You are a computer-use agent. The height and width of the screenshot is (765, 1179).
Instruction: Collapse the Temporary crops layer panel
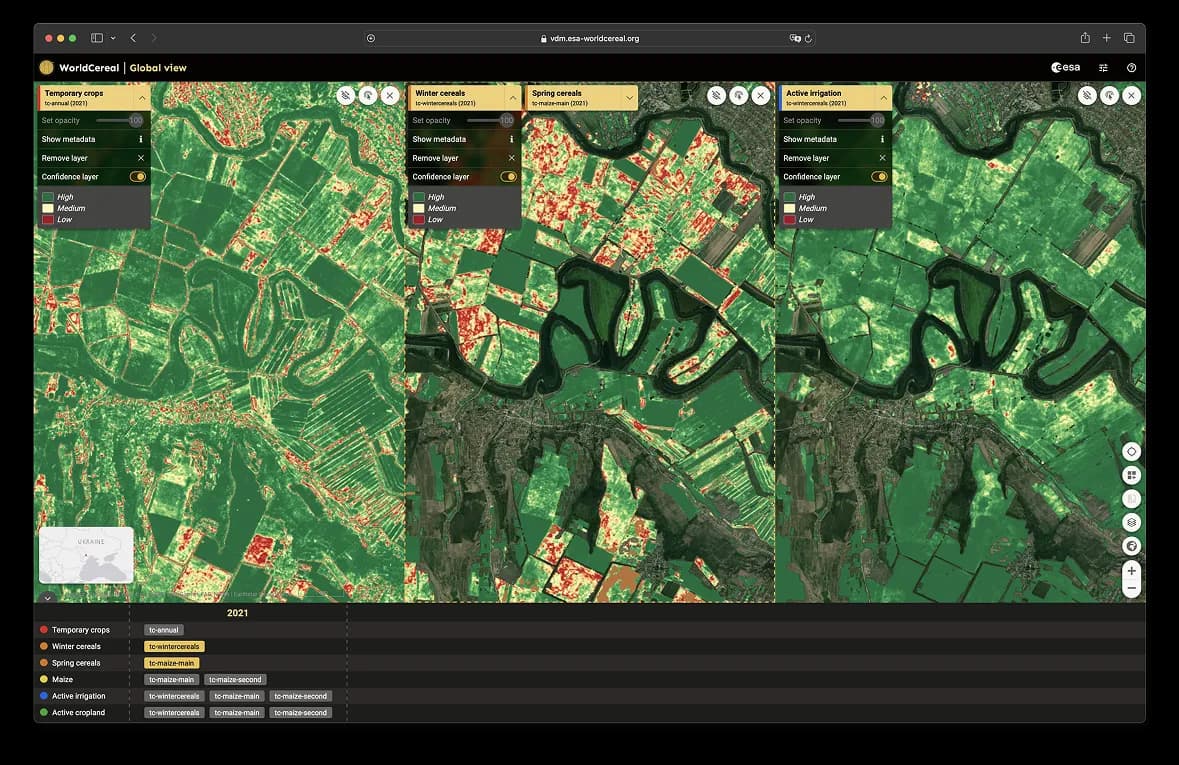click(x=142, y=97)
